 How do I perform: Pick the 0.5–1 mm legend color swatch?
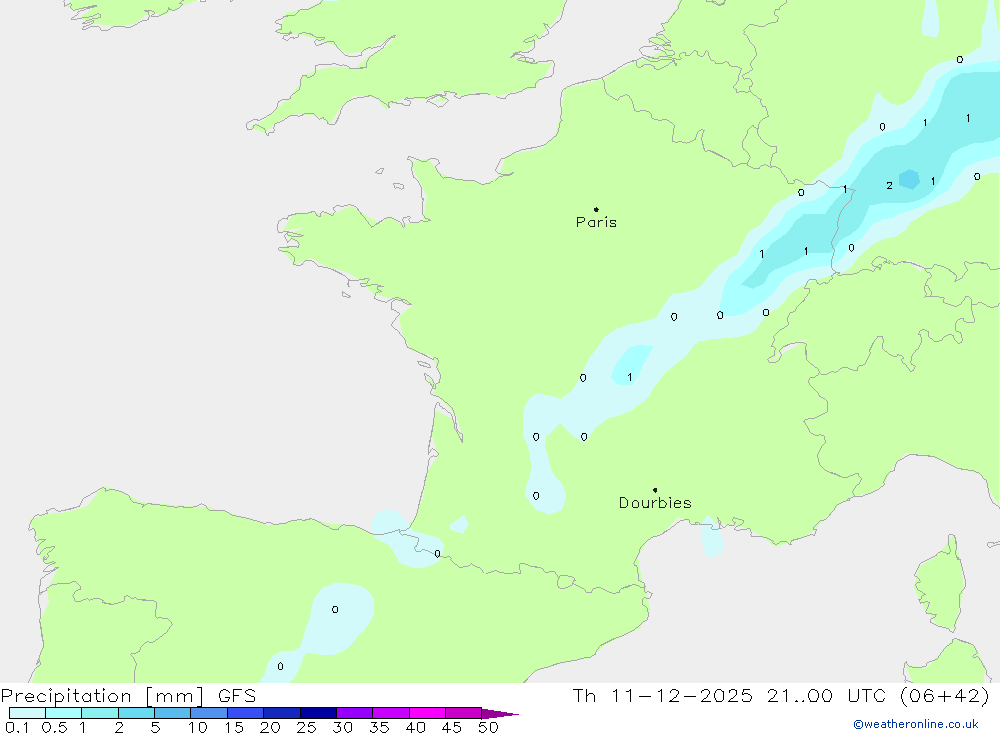pyautogui.click(x=64, y=713)
